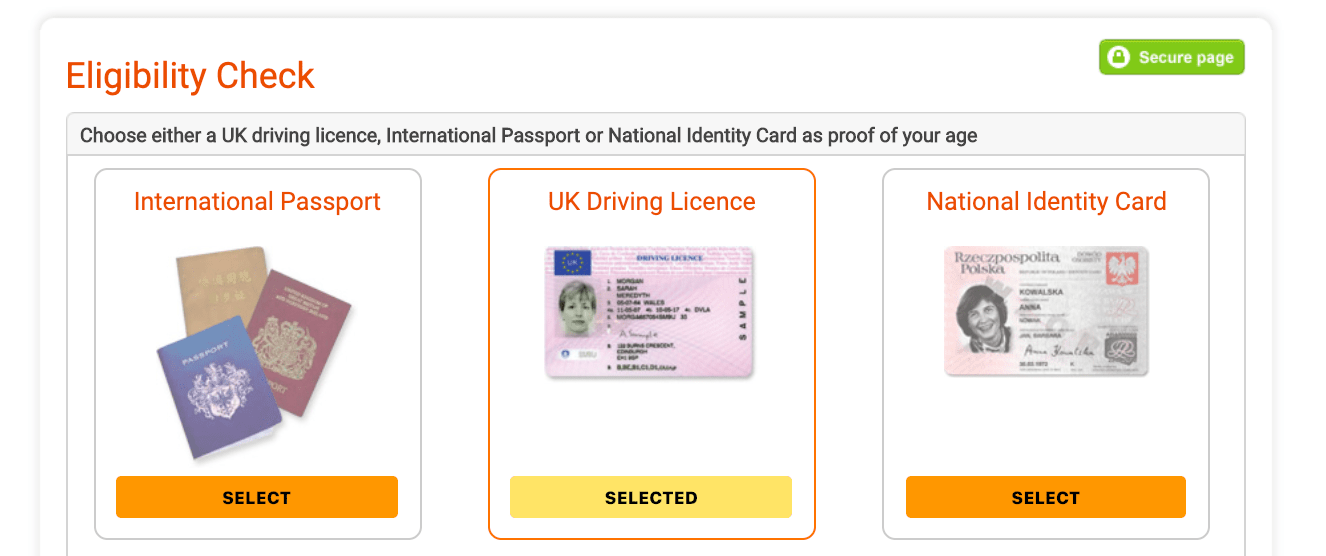The image size is (1326, 556).
Task: Click the Eligibility Check page title
Action: tap(190, 76)
